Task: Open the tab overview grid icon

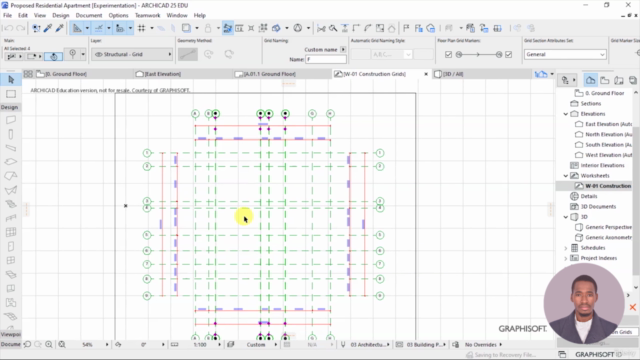Action: [28, 74]
